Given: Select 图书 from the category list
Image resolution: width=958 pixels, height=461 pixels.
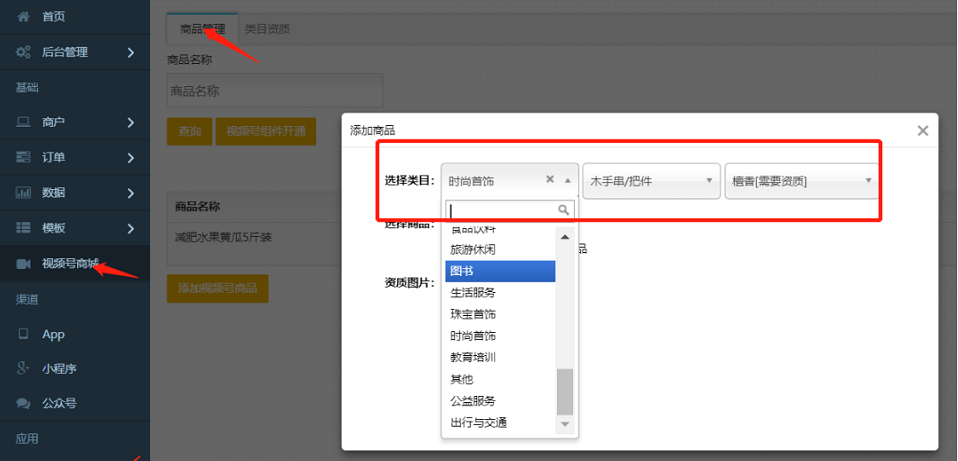Looking at the screenshot, I should (x=499, y=271).
